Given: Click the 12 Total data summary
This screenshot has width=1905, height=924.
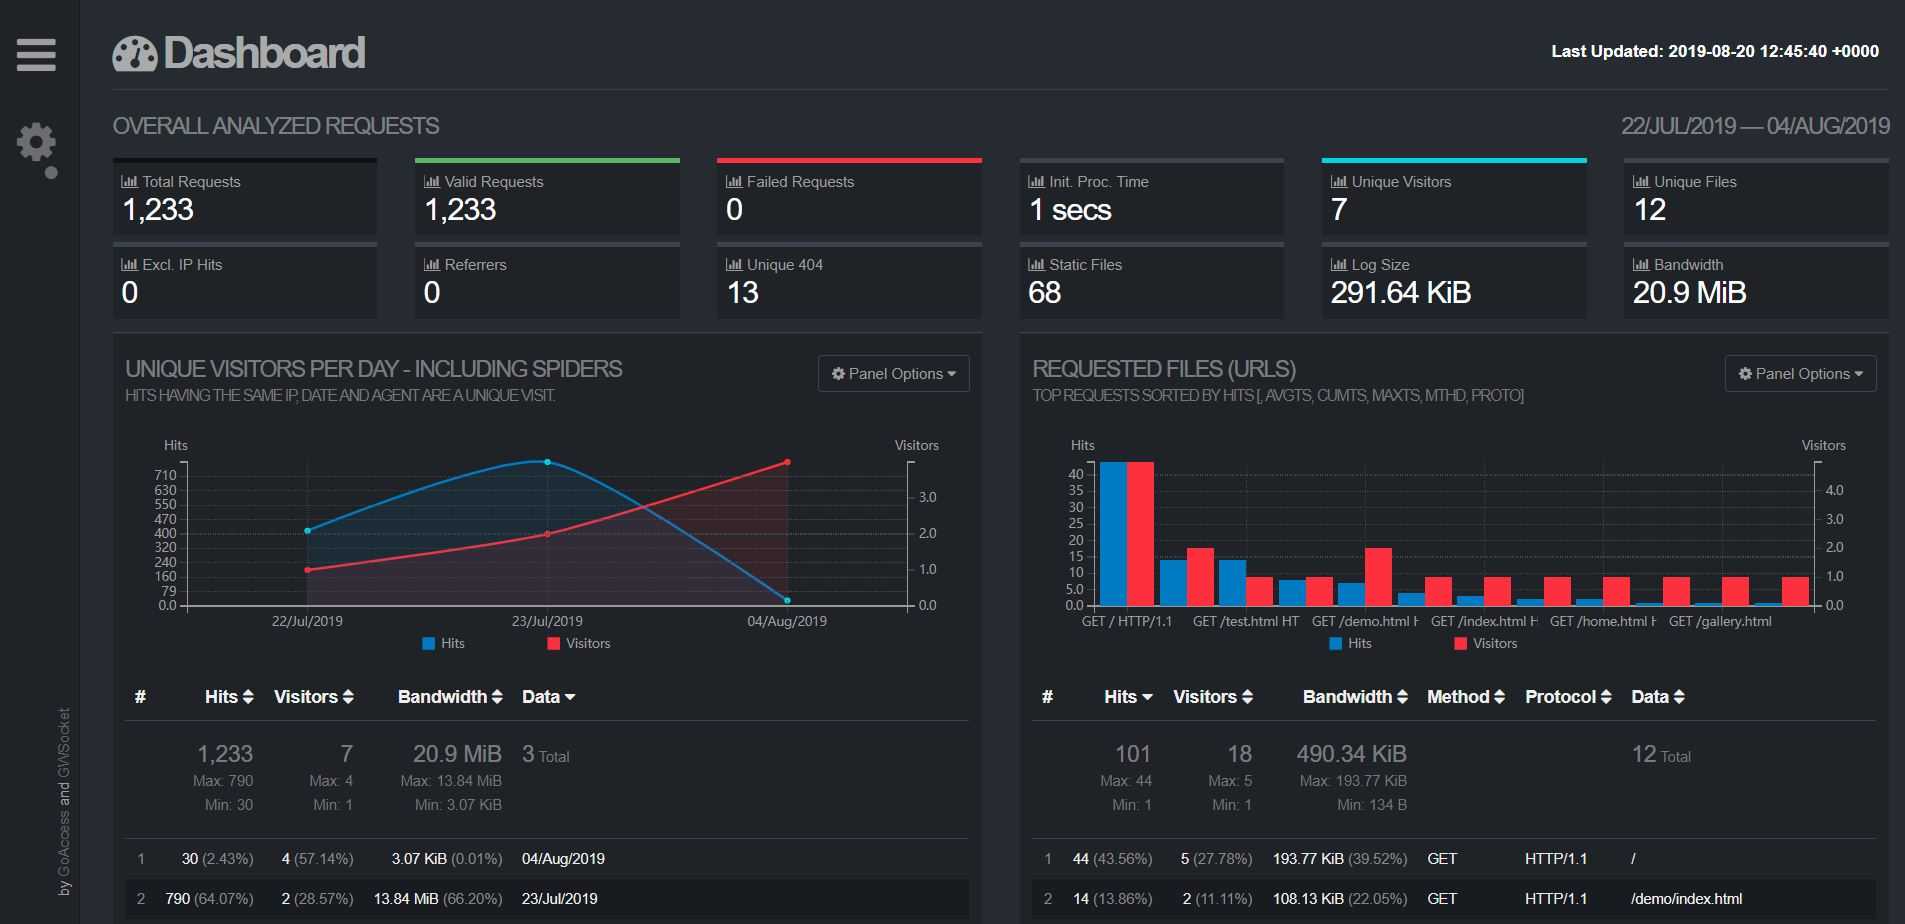Looking at the screenshot, I should (1661, 755).
